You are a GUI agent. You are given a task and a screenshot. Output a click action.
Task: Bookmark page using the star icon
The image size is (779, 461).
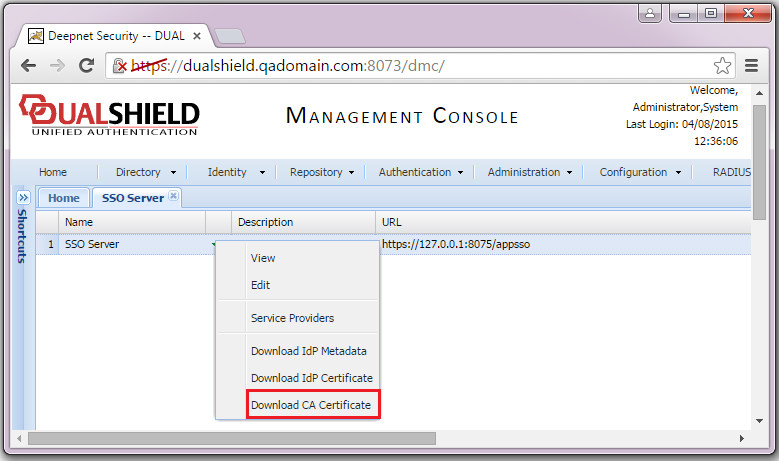coord(722,66)
